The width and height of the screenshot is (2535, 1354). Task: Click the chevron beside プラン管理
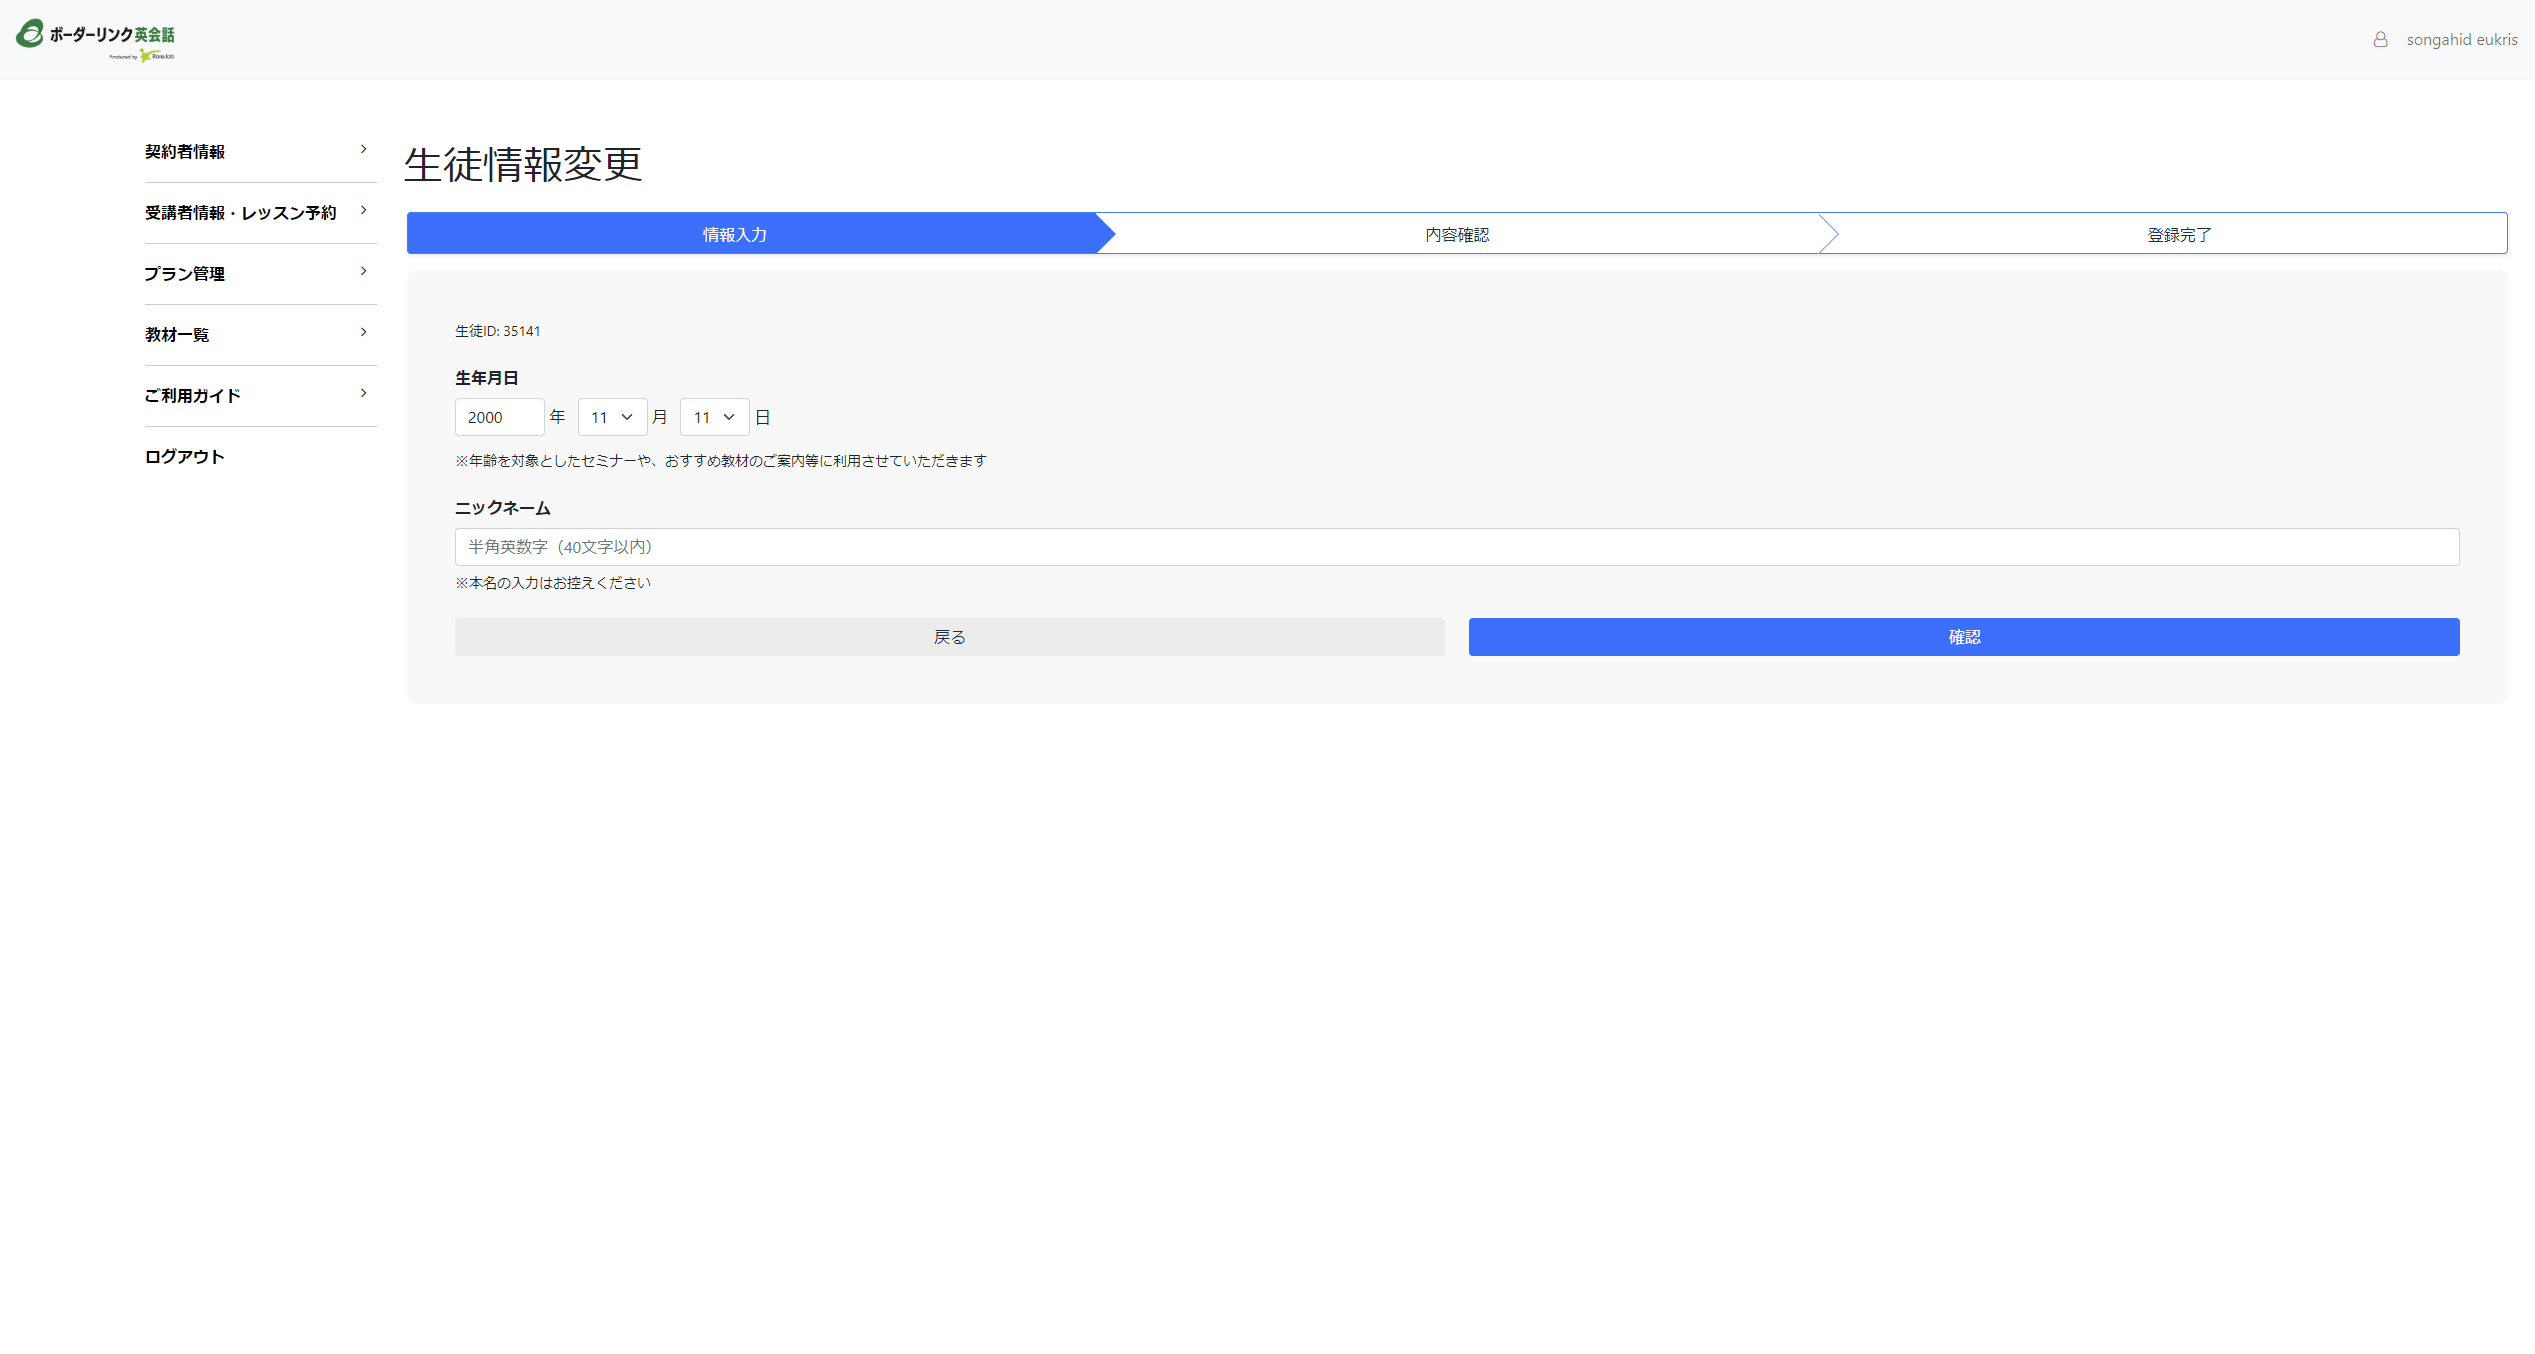[363, 271]
